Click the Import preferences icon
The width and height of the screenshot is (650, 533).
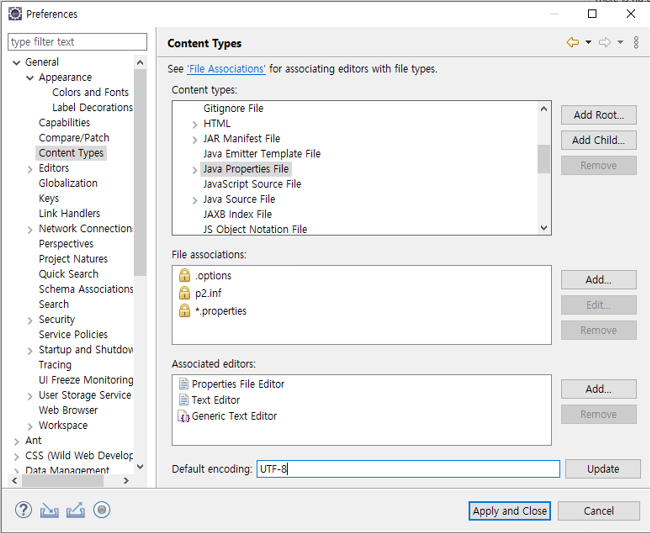pos(49,510)
